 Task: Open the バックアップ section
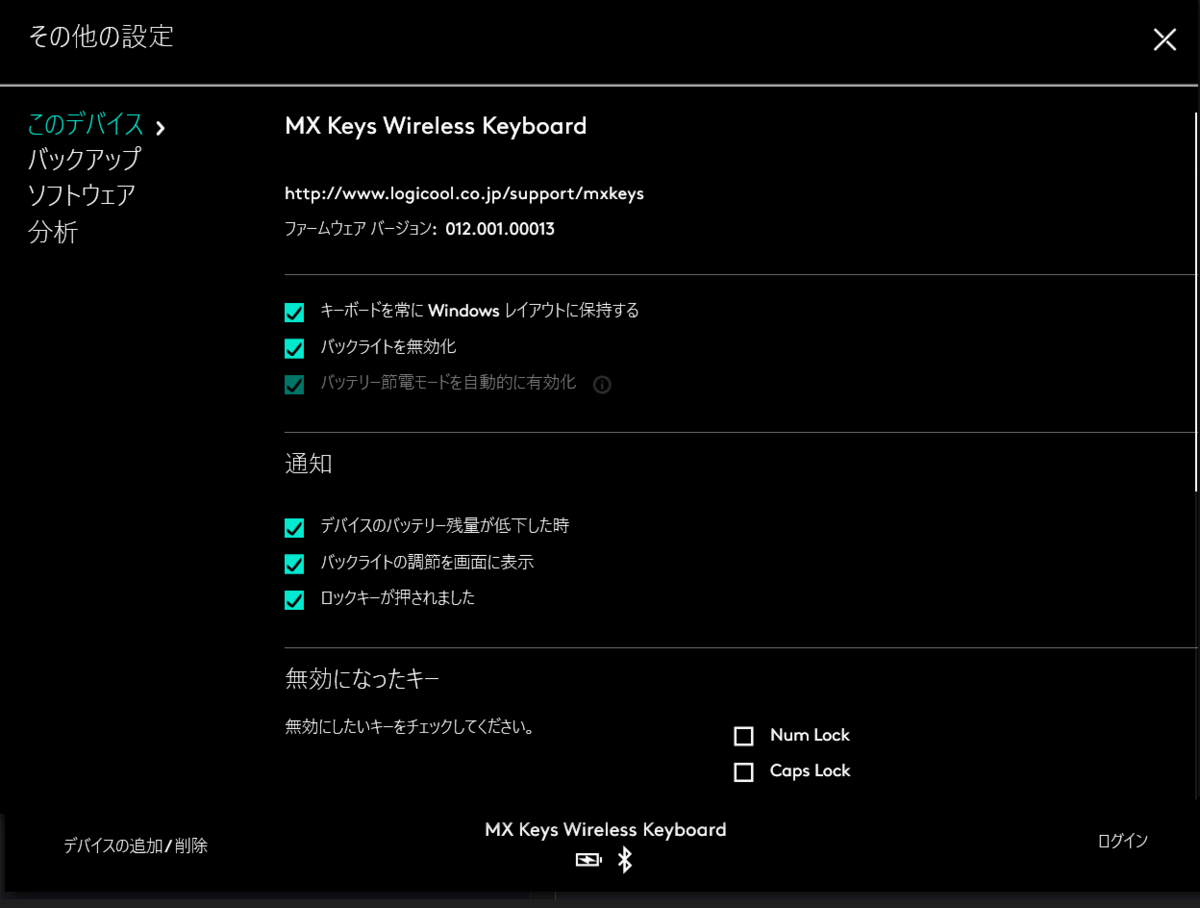coord(84,159)
